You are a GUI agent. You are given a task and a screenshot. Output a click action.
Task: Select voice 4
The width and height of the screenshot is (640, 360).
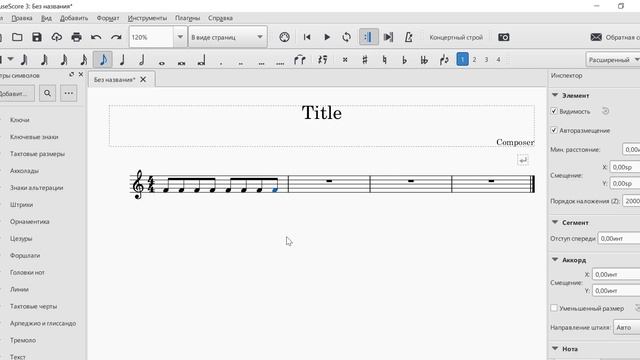point(498,60)
